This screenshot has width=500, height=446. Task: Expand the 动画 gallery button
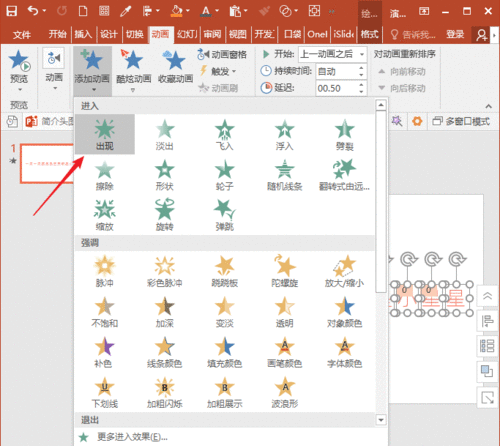[54, 69]
